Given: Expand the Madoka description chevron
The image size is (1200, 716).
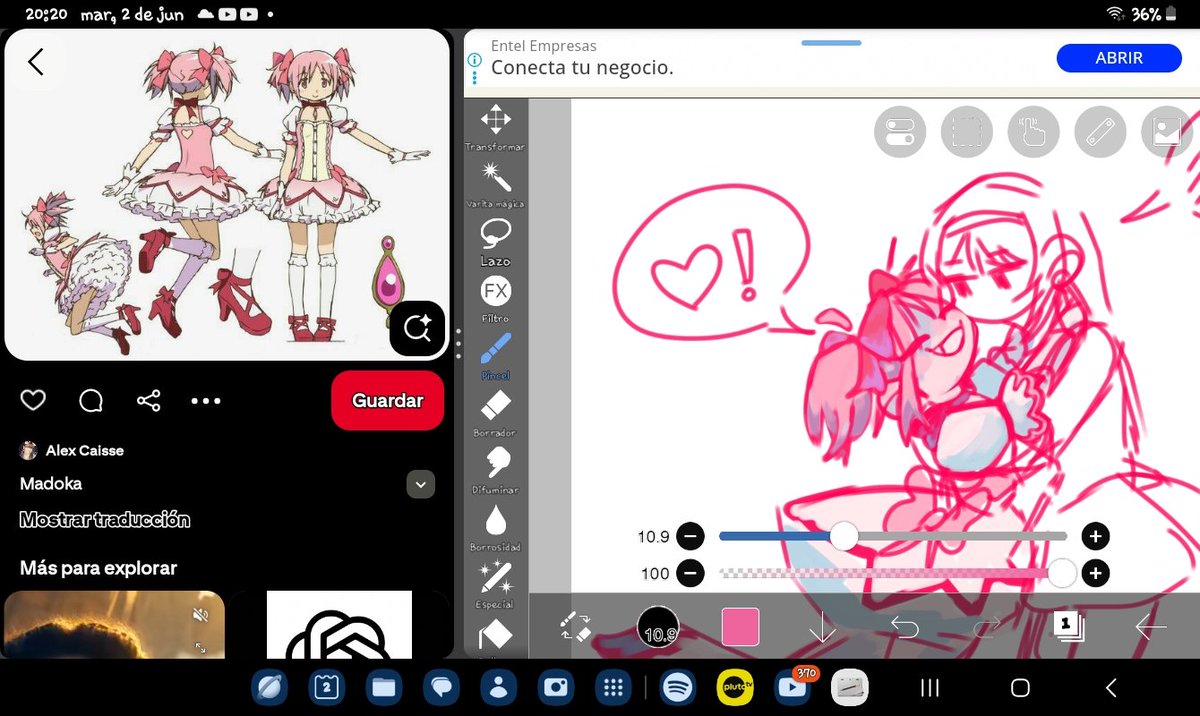Looking at the screenshot, I should 421,484.
